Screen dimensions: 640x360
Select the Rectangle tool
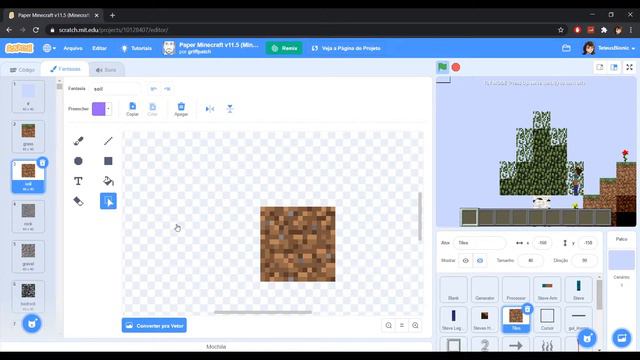click(x=108, y=161)
